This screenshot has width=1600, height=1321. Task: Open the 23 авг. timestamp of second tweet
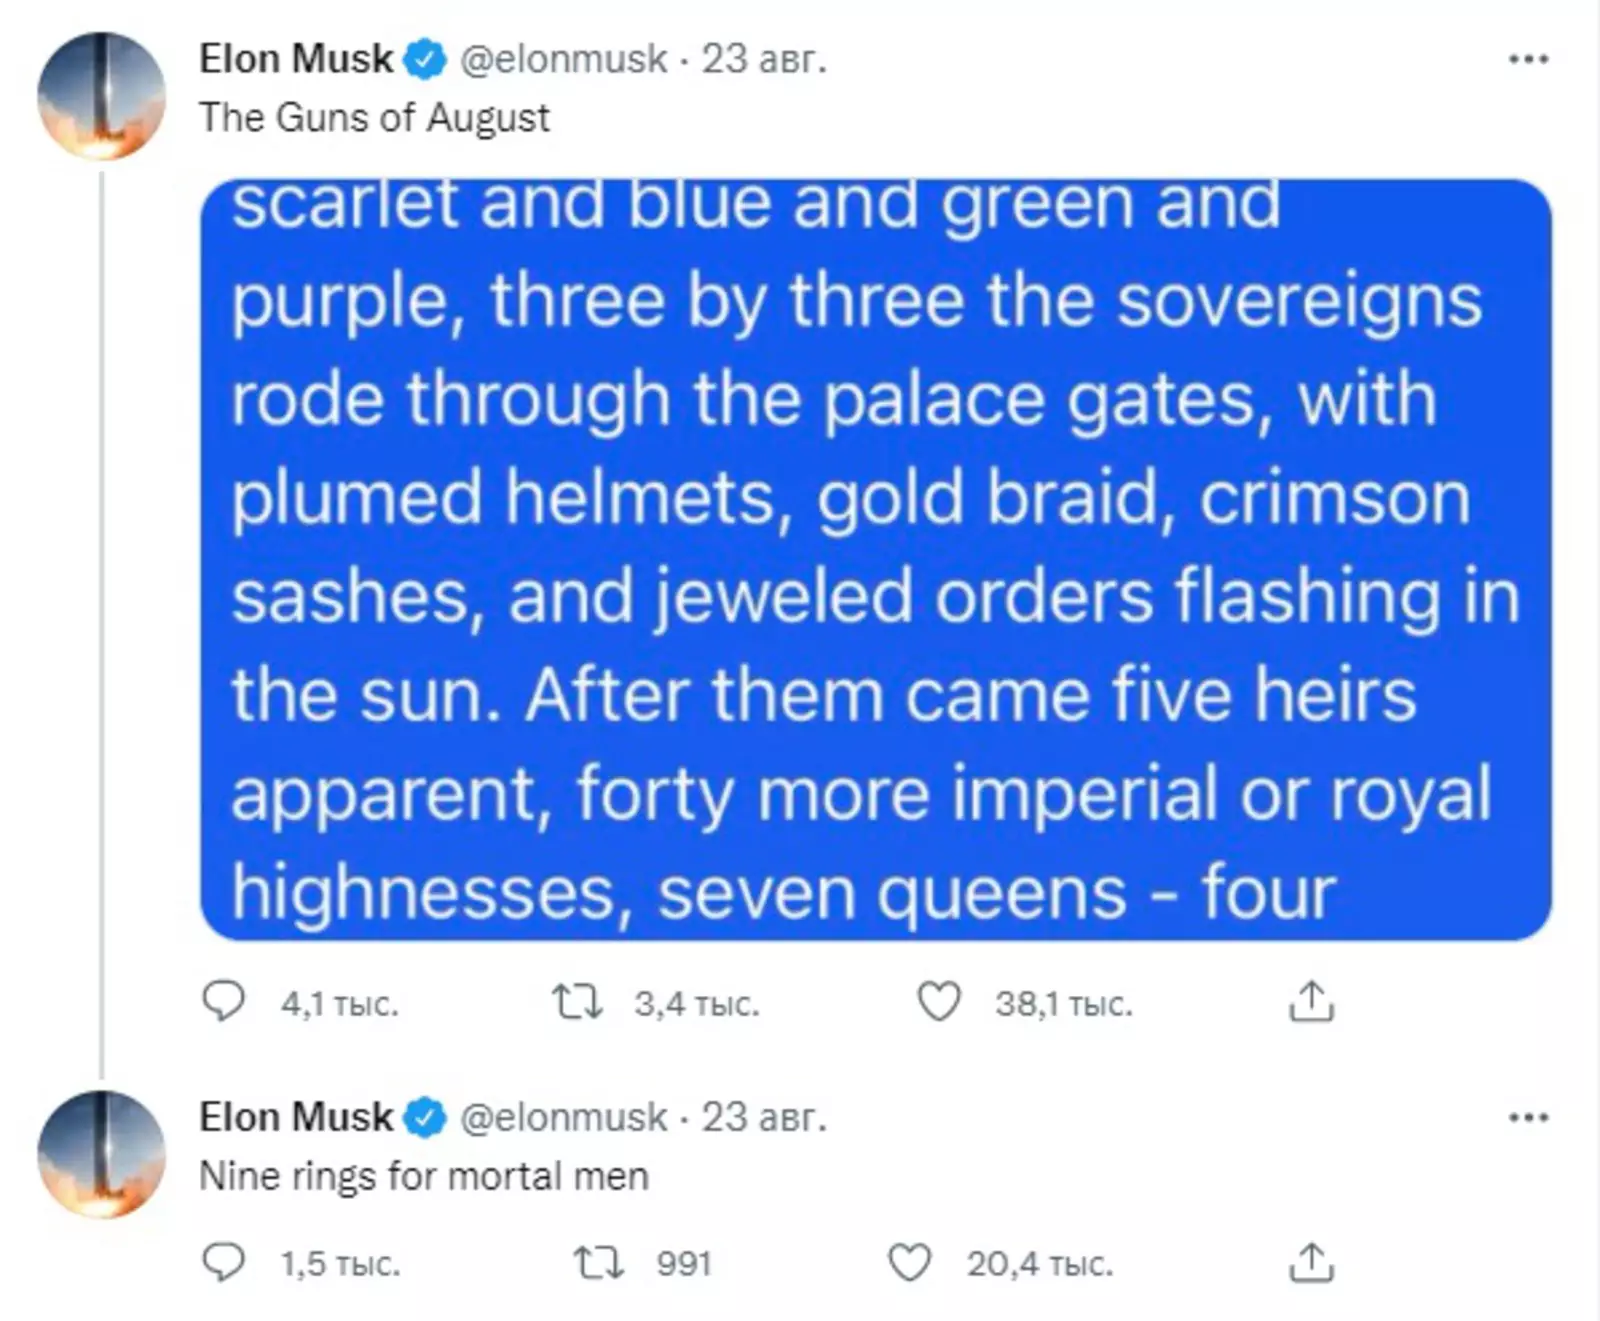point(764,1117)
